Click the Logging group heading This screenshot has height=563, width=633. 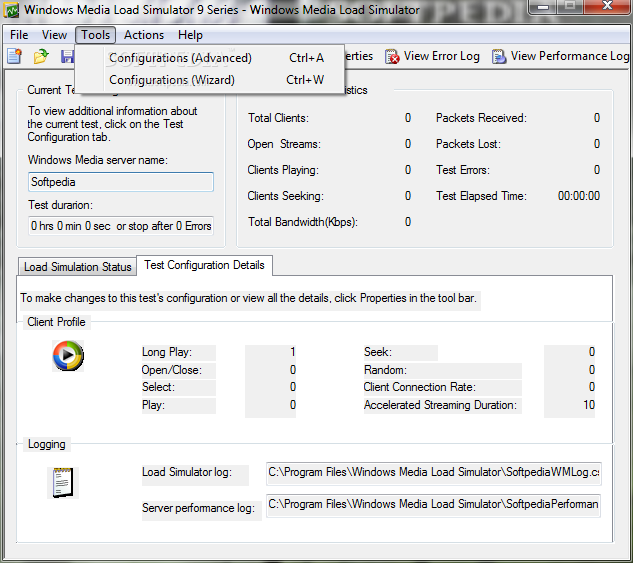click(x=46, y=444)
